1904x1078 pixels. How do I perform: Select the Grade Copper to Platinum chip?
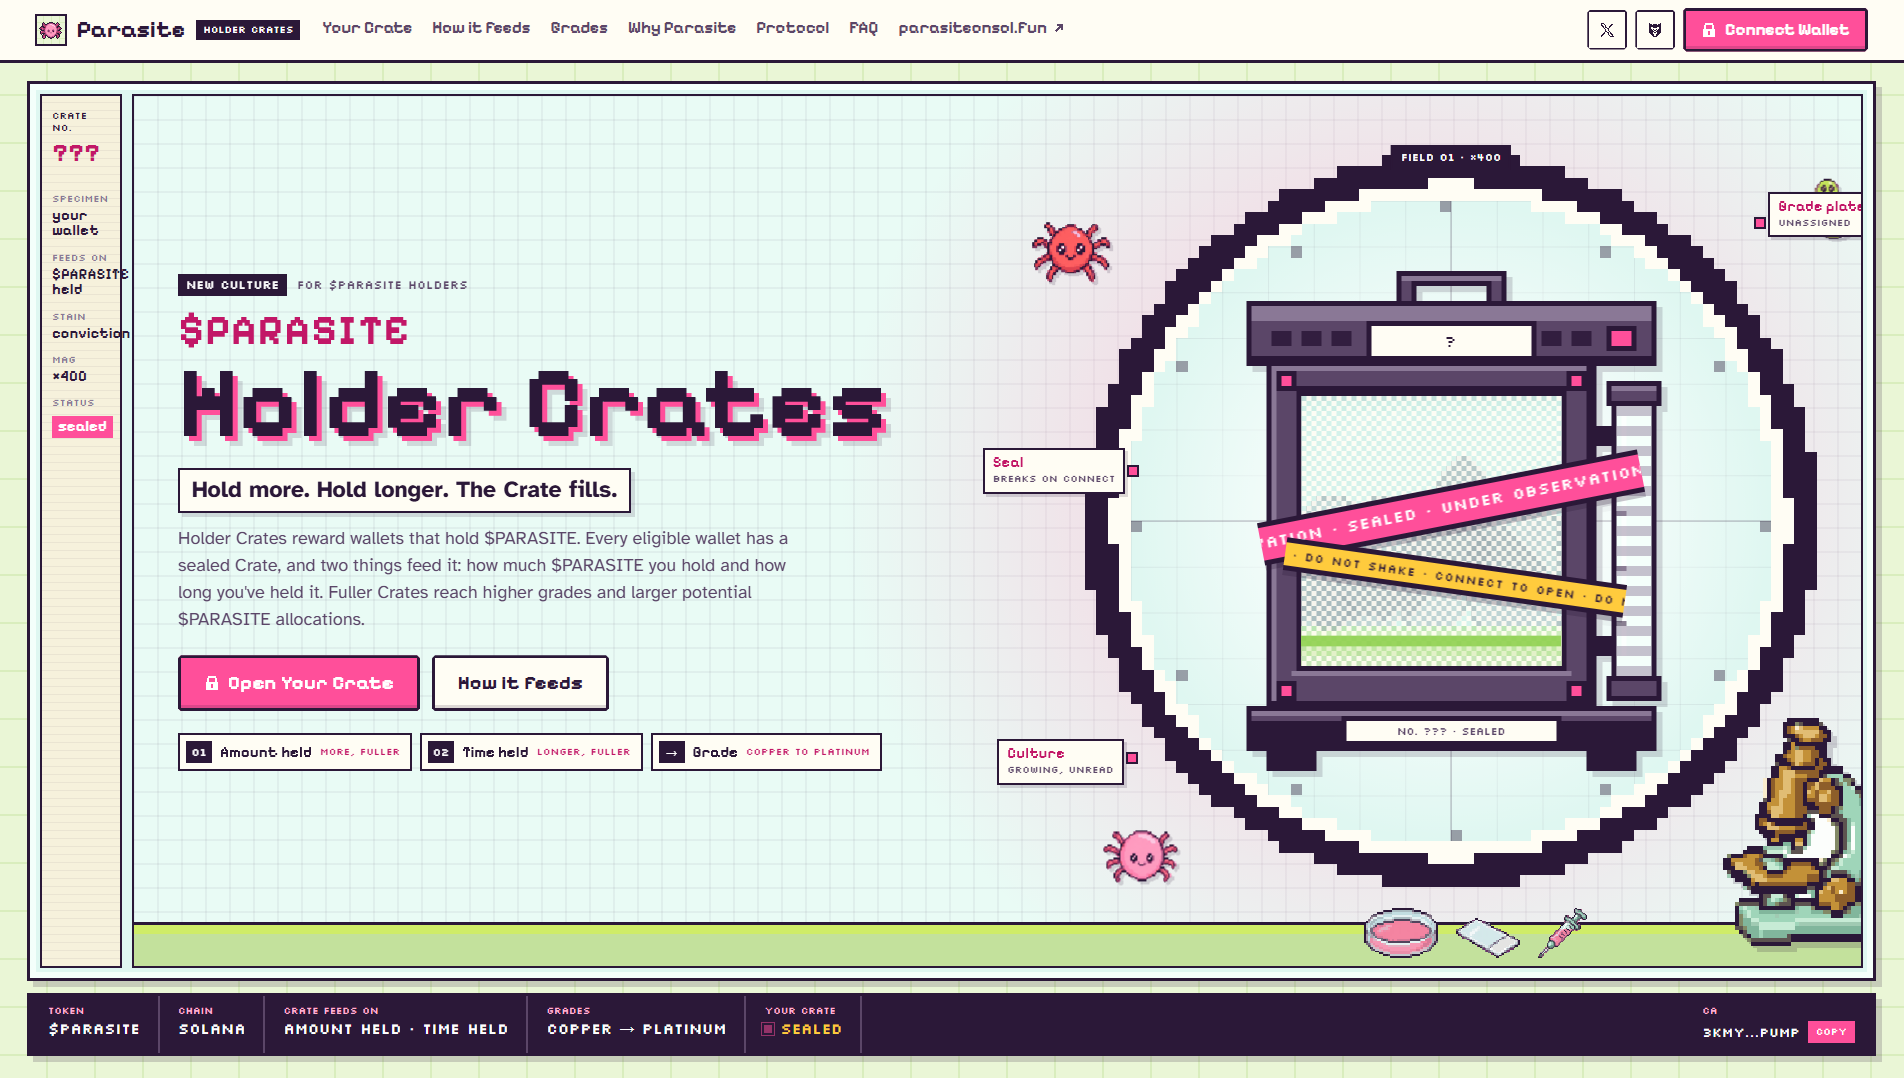click(x=766, y=752)
